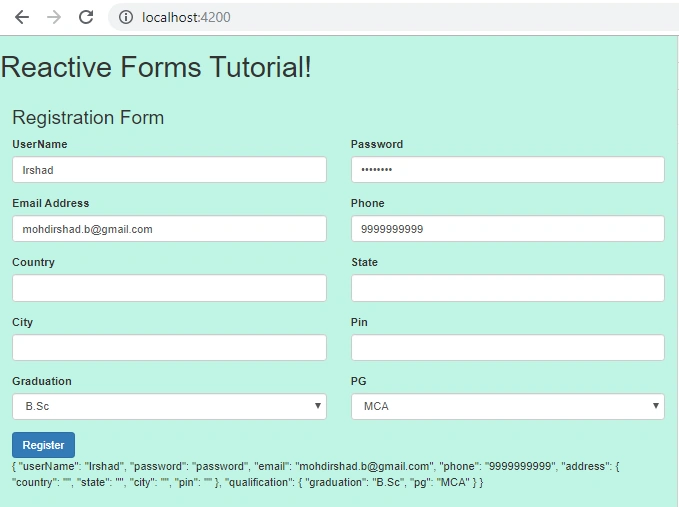Screen dimensions: 679x507
Task: Click the Country label
Action: 33,262
